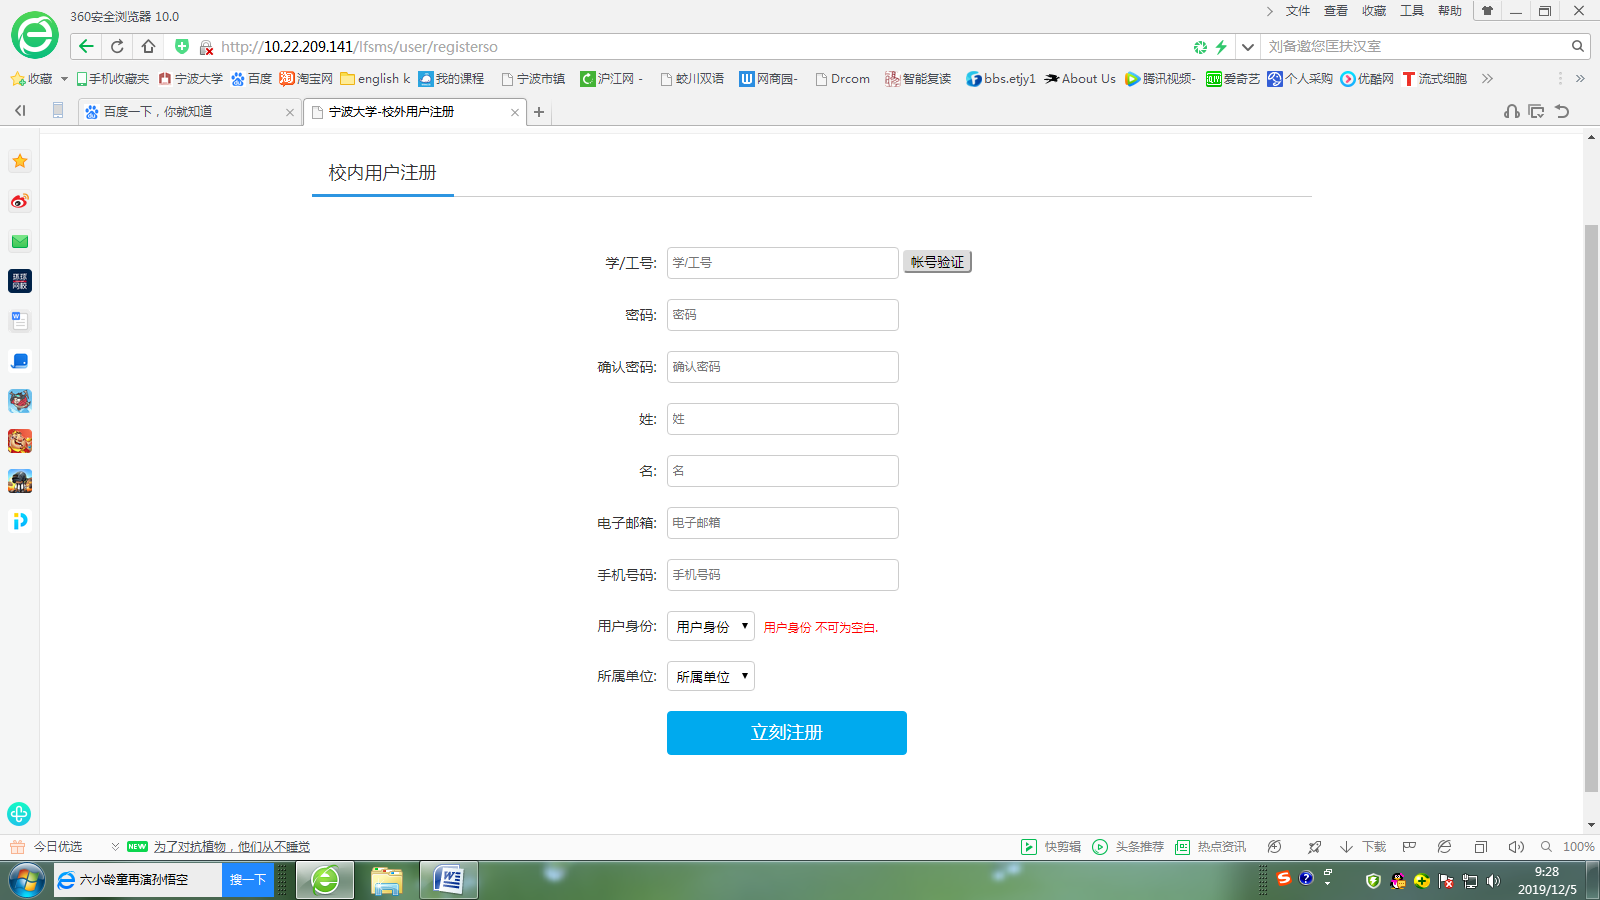Image resolution: width=1600 pixels, height=900 pixels.
Task: Open the Weibo icon in sidebar
Action: click(20, 201)
